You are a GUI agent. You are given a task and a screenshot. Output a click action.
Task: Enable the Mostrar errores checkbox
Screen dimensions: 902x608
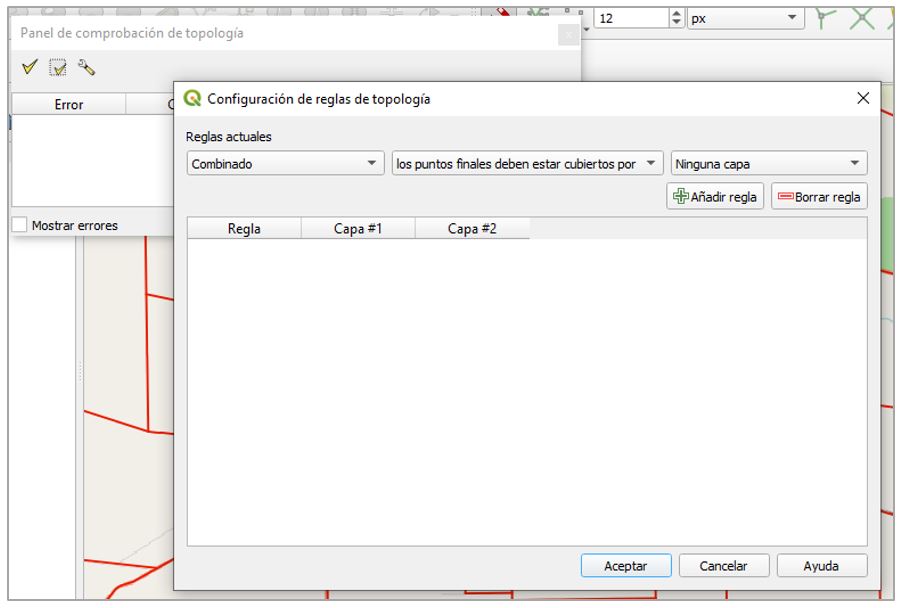click(x=19, y=225)
